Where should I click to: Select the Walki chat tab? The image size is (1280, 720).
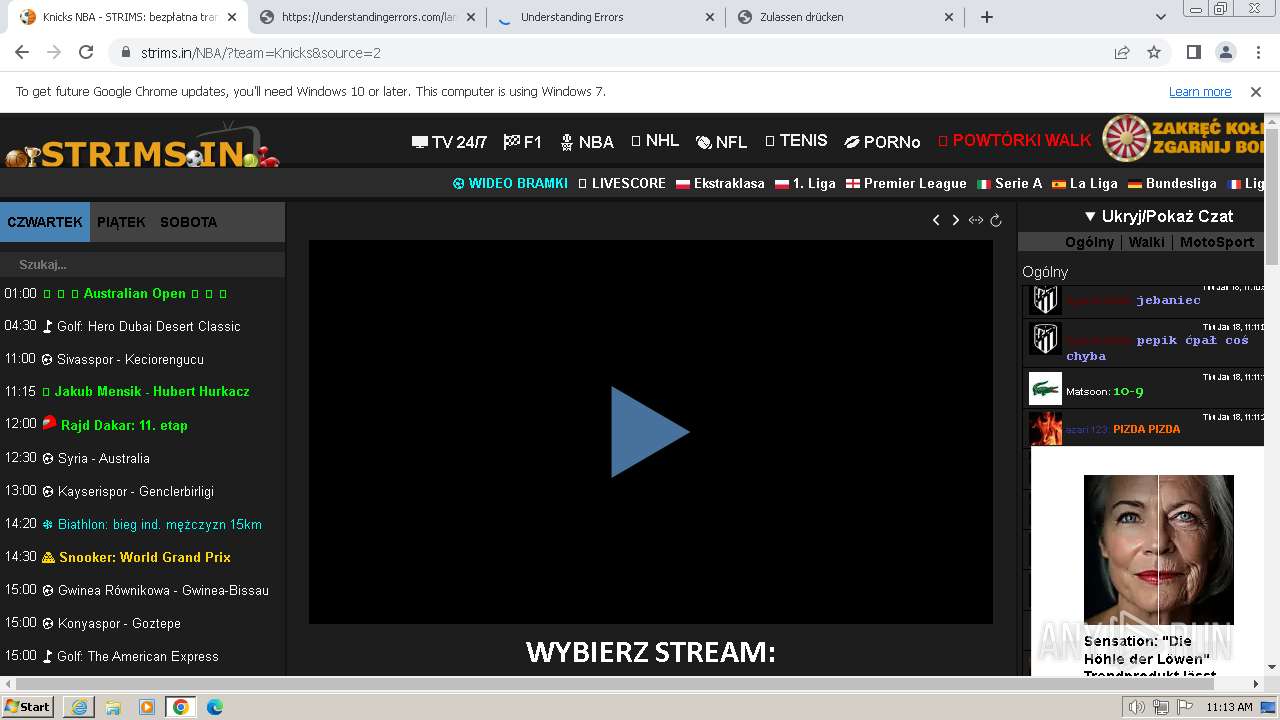click(x=1147, y=242)
